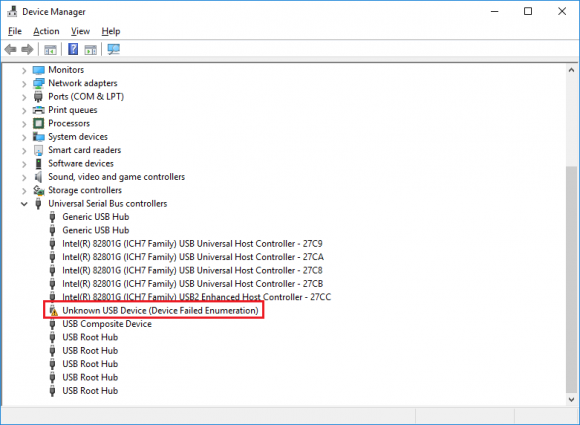Click the Print queues printer icon

(38, 110)
